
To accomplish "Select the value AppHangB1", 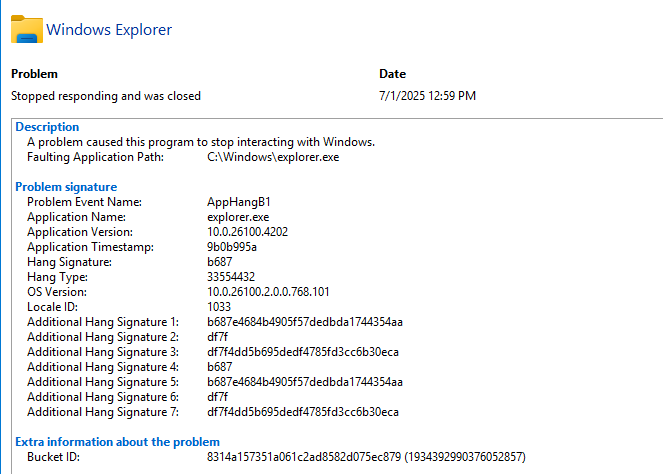I will pos(238,202).
